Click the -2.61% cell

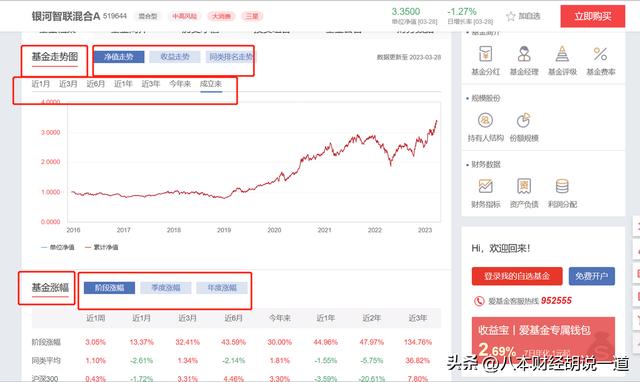[x=142, y=361]
